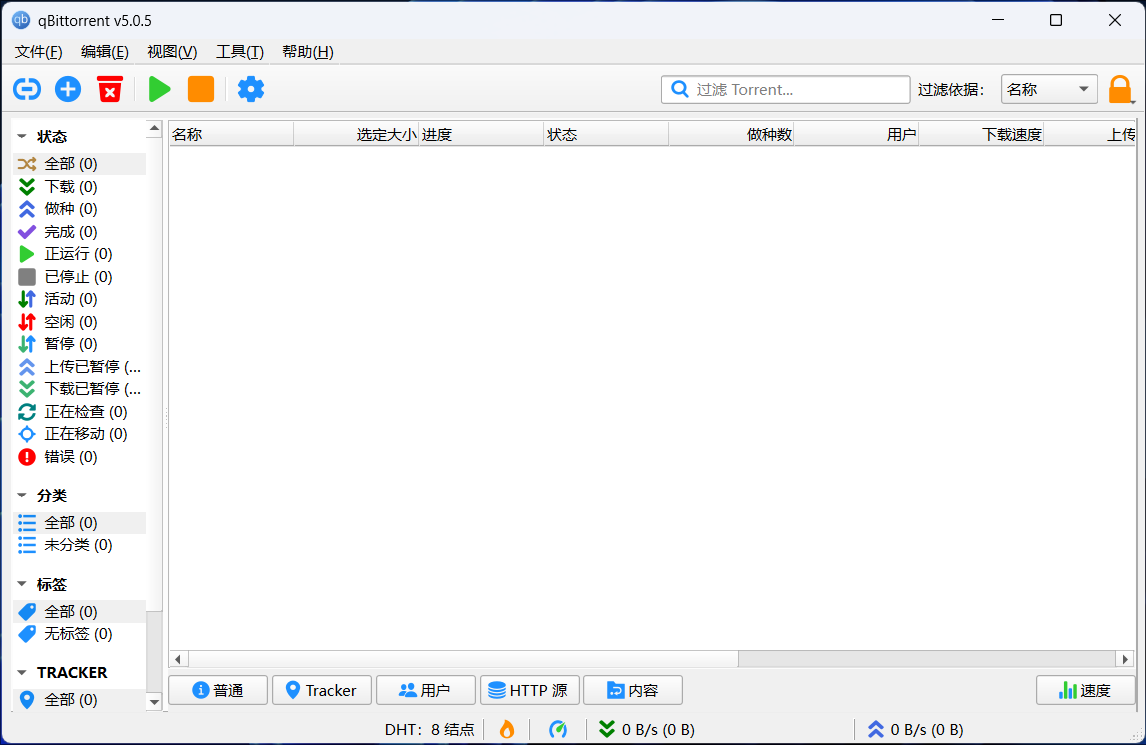
Task: Toggle the UI lock padlock icon
Action: tap(1120, 89)
